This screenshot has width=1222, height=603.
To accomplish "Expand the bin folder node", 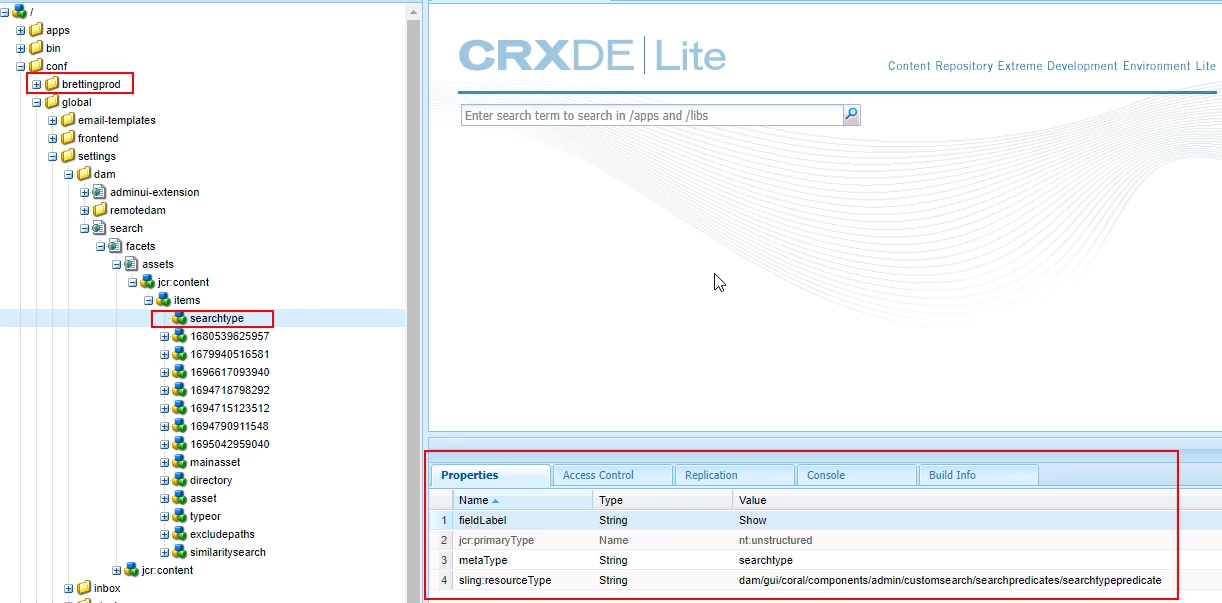I will pos(21,48).
